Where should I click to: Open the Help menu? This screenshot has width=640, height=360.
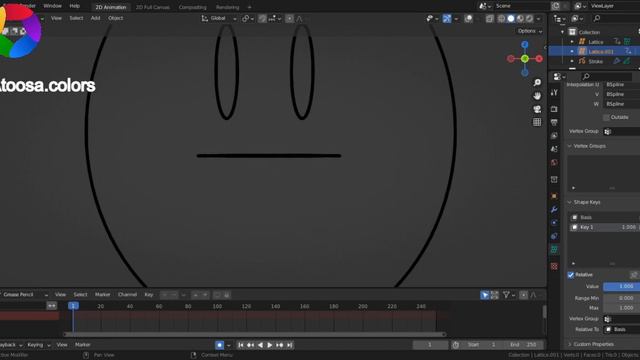tap(75, 6)
